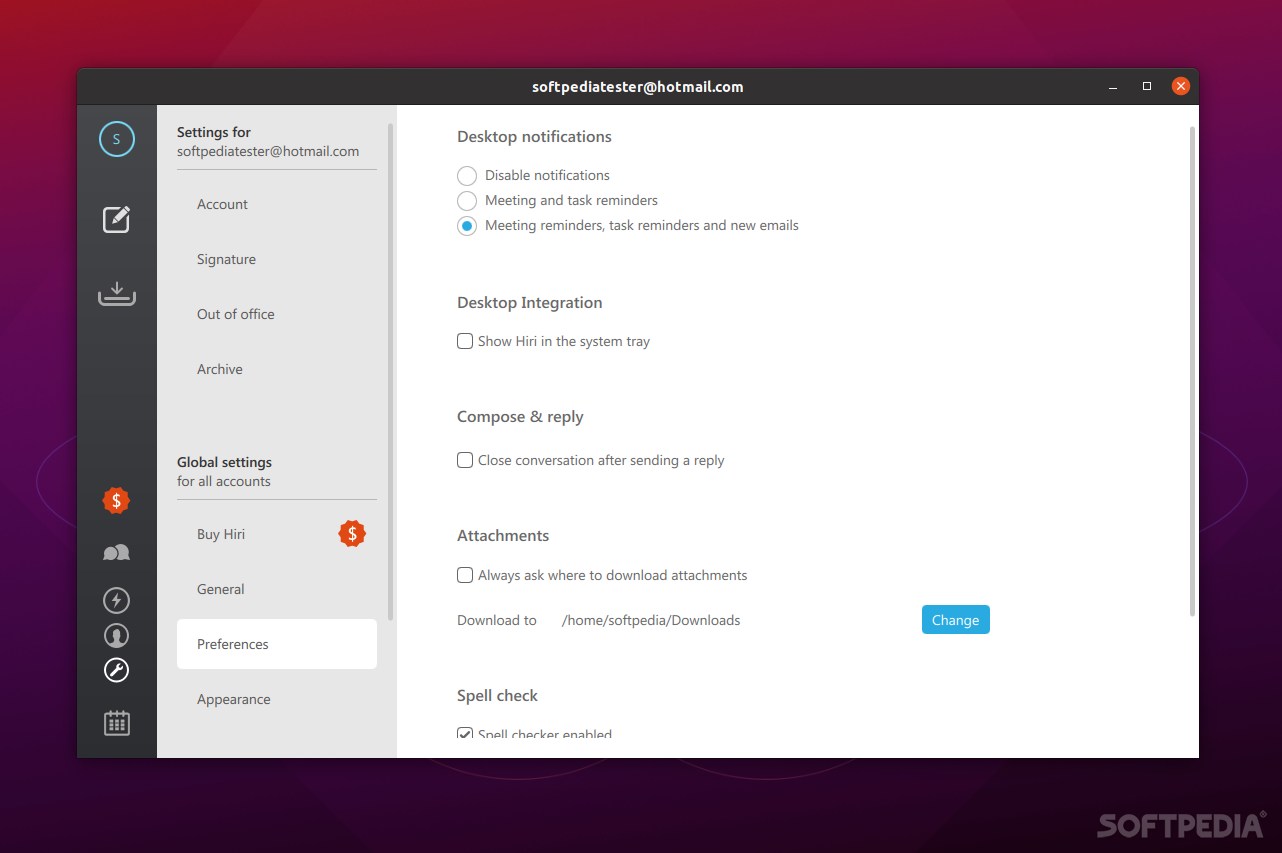The height and width of the screenshot is (853, 1282).
Task: Click the Download to label
Action: point(497,620)
